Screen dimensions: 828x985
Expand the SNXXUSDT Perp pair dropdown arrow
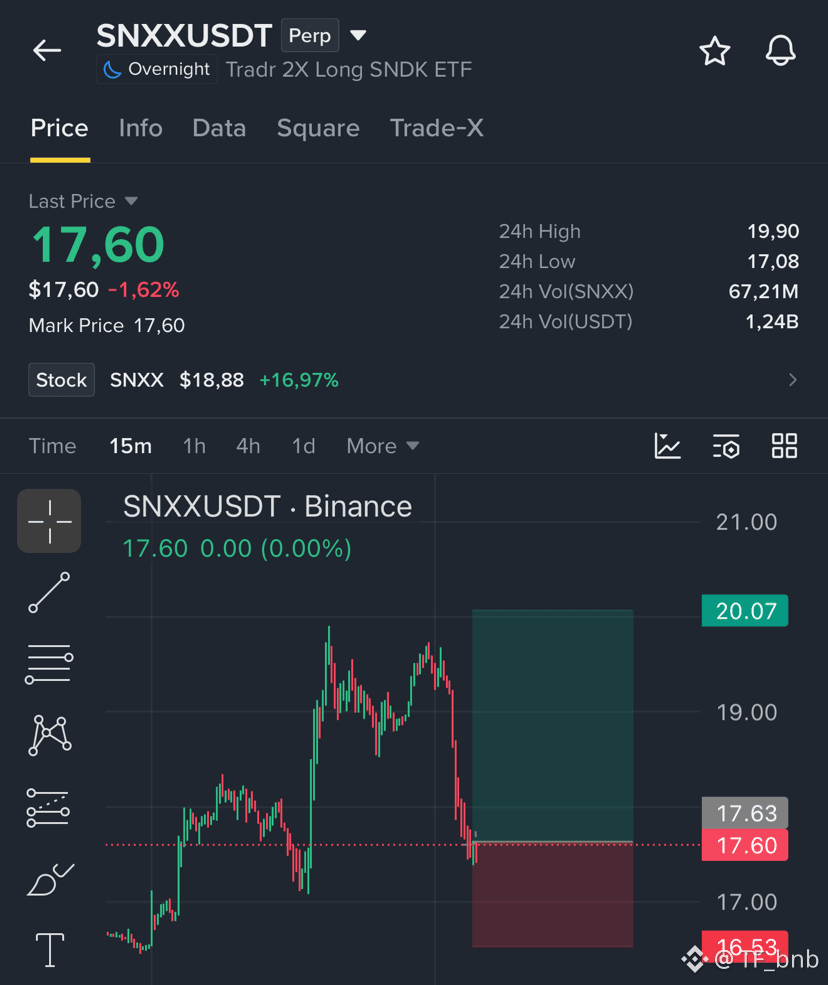pos(358,35)
